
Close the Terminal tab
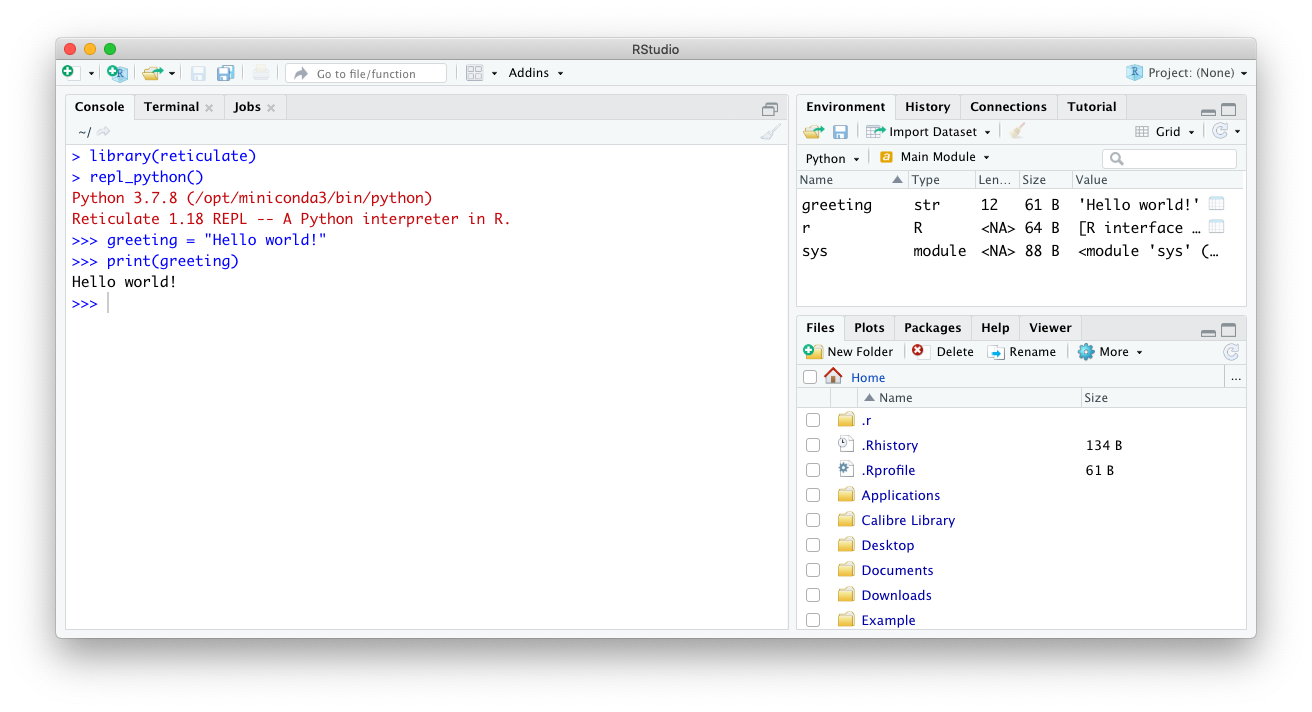(209, 108)
